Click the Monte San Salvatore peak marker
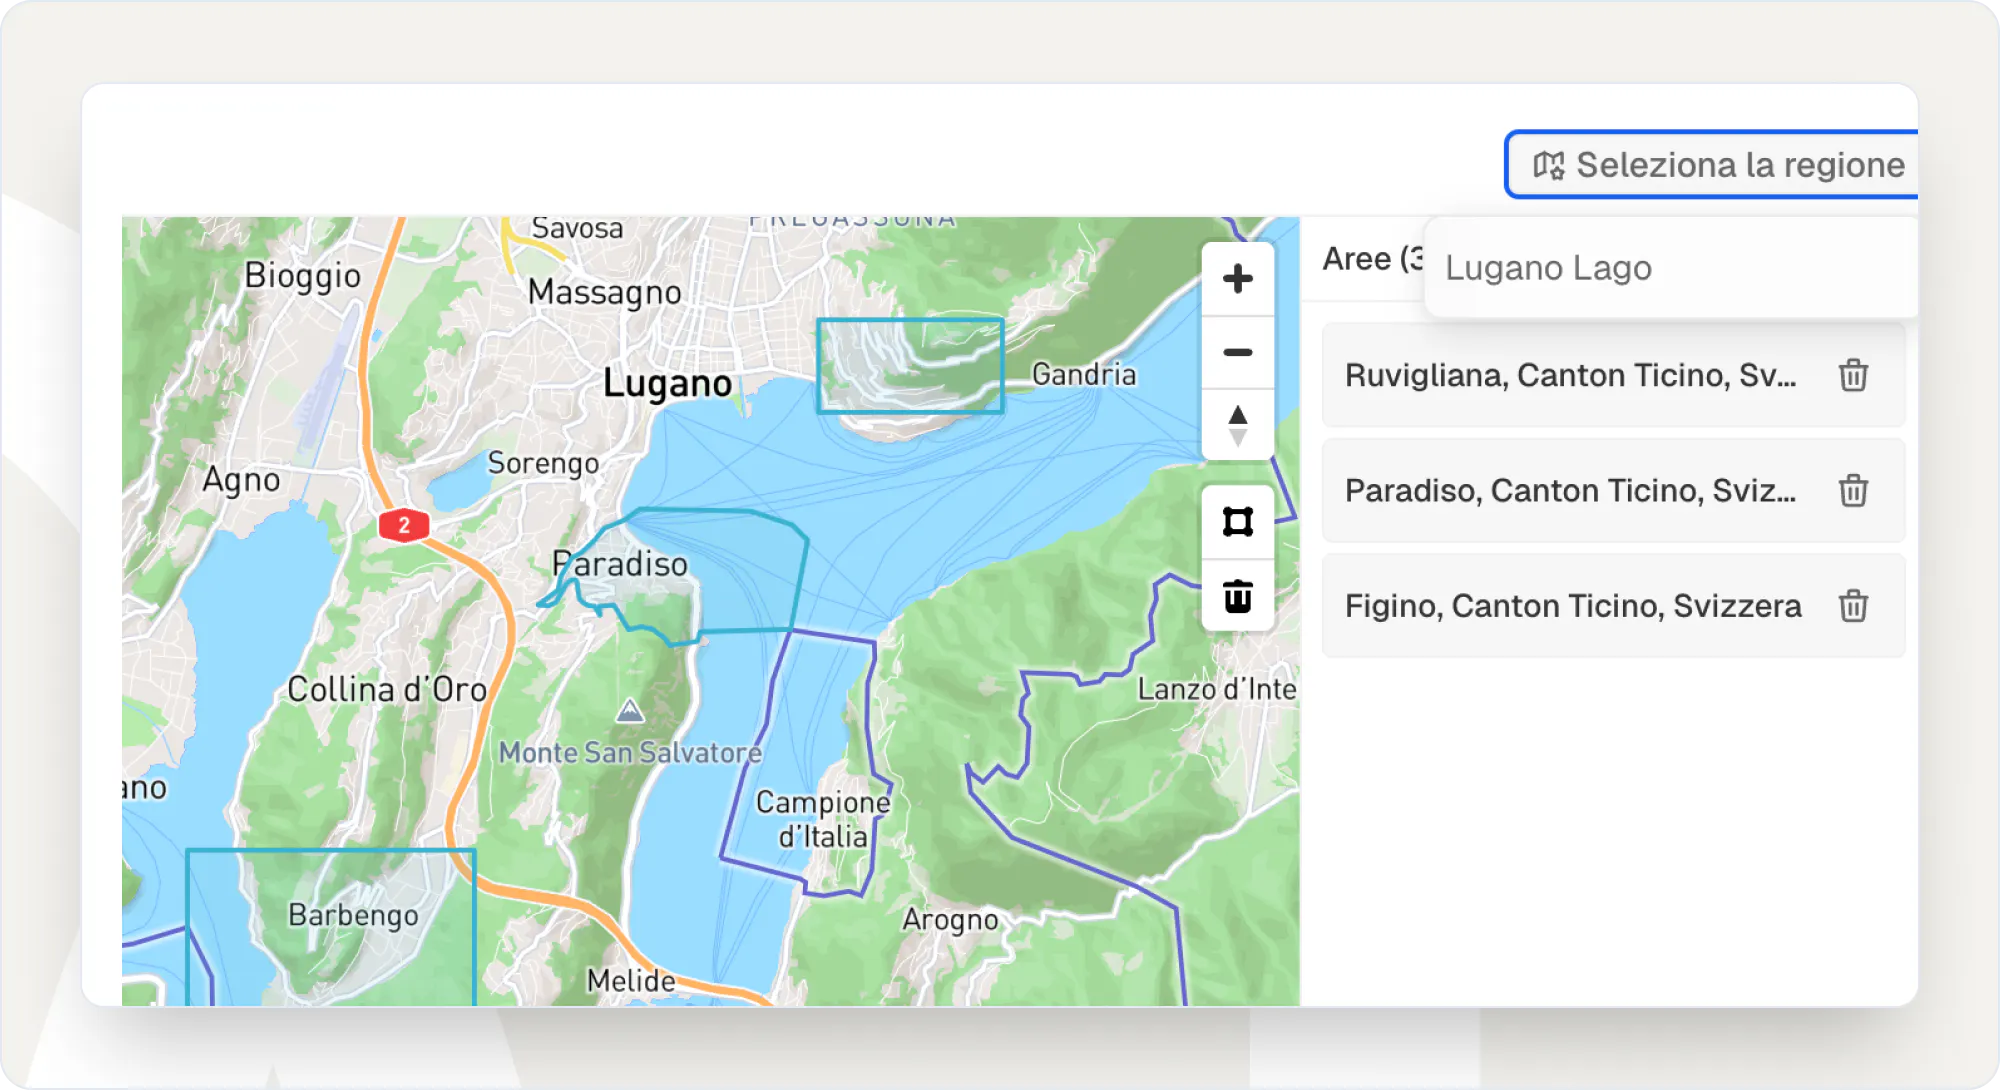 coord(629,711)
